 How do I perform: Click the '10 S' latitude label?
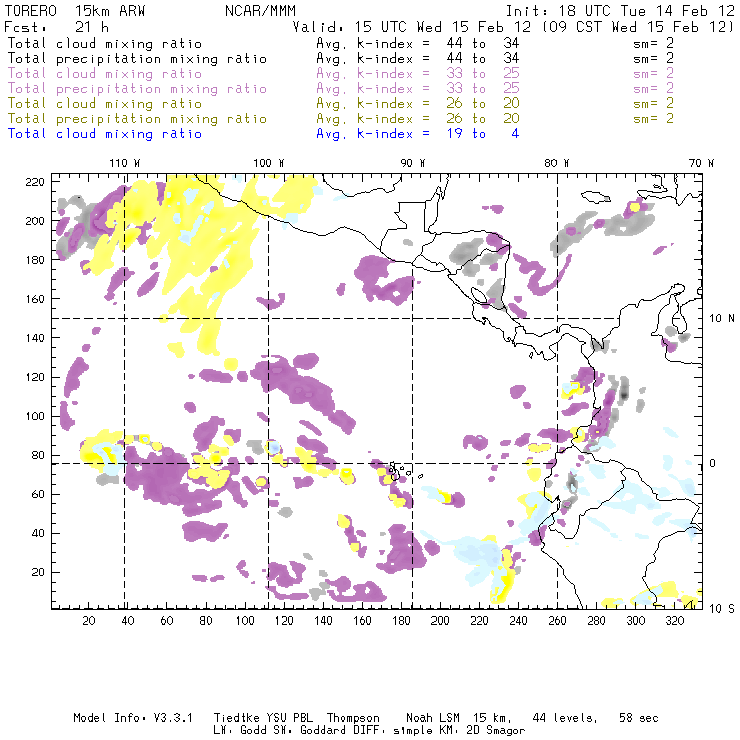point(722,608)
